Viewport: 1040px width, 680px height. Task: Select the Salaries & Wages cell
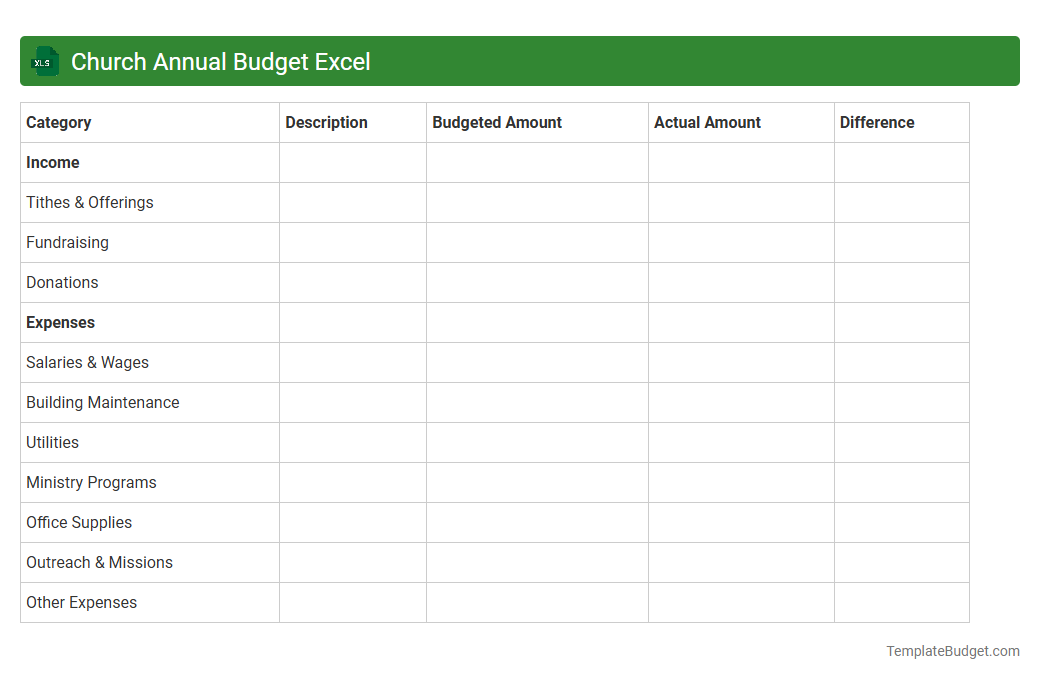coord(87,362)
